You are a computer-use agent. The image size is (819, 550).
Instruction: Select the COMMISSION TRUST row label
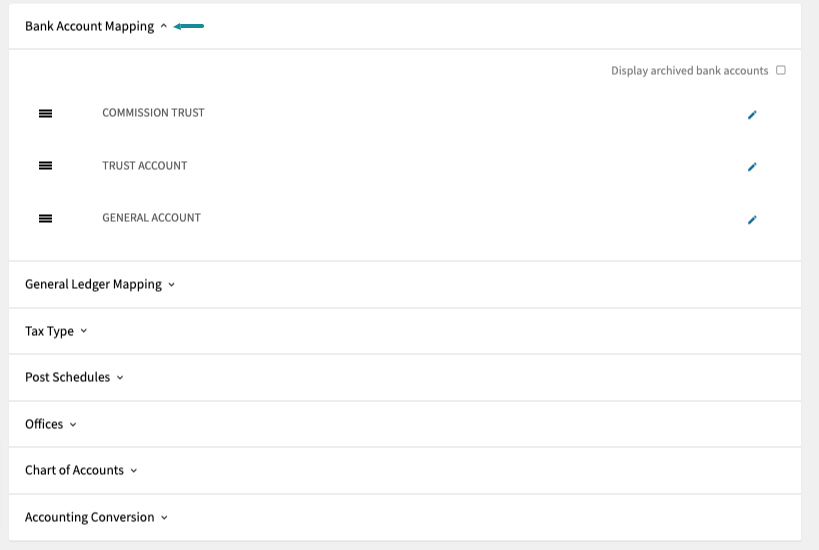coord(153,113)
